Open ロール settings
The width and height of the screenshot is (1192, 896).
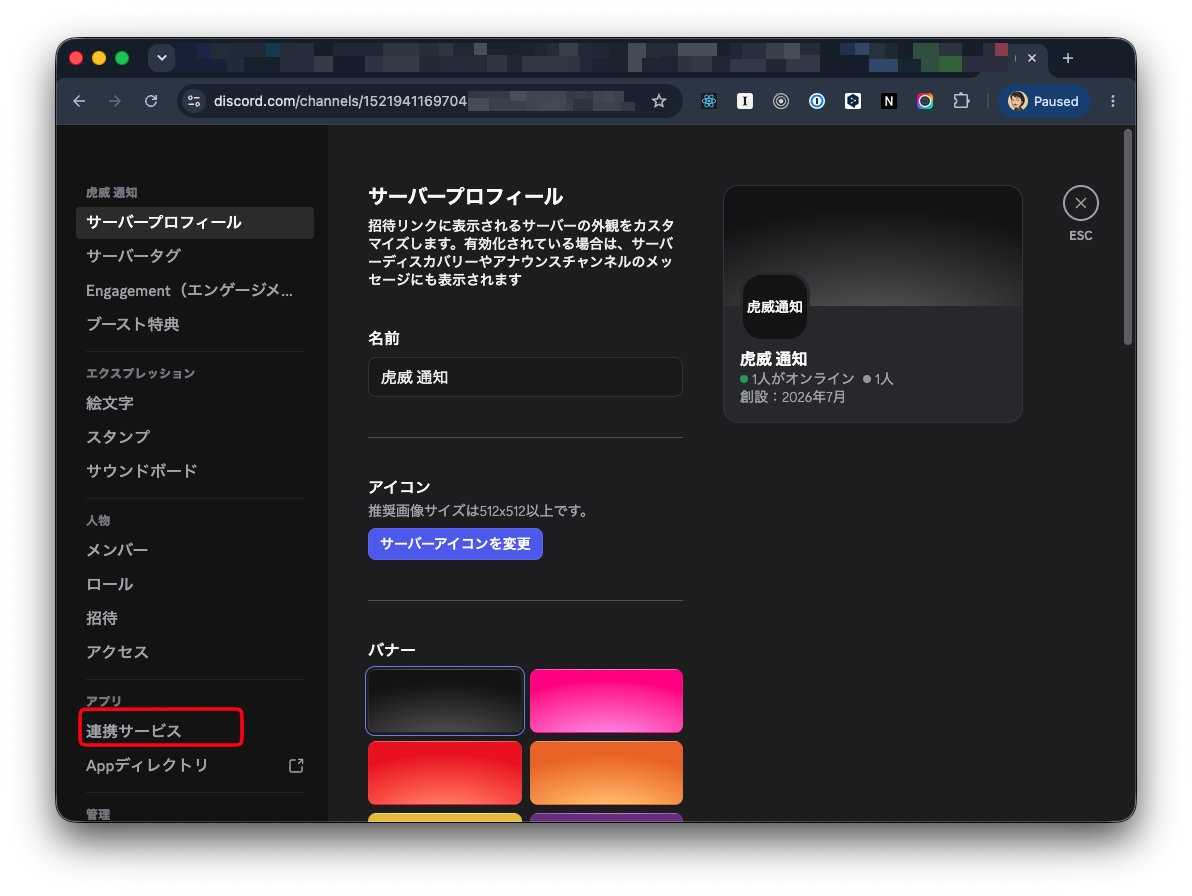point(195,584)
